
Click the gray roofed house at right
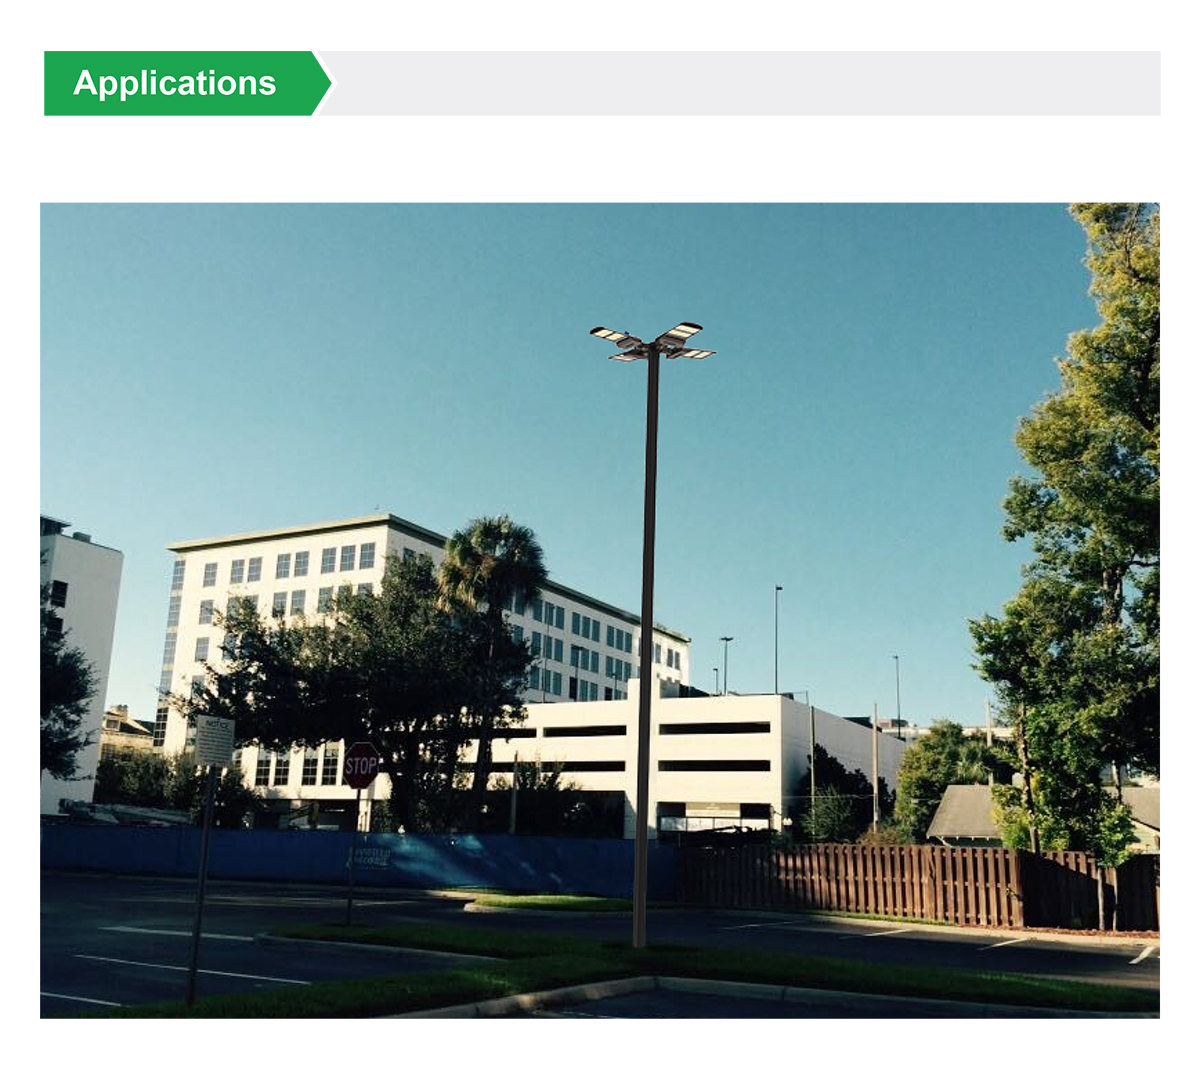pos(1040,812)
